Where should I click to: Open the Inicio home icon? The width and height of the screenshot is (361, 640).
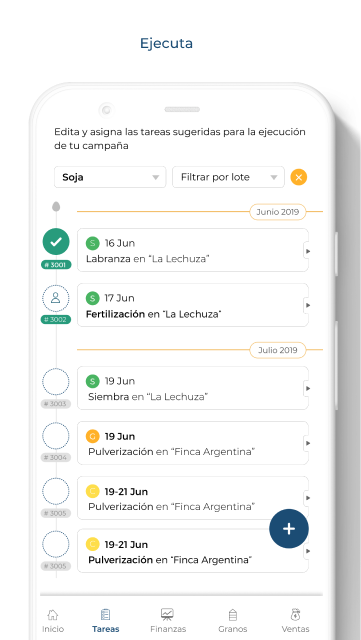coord(53,614)
